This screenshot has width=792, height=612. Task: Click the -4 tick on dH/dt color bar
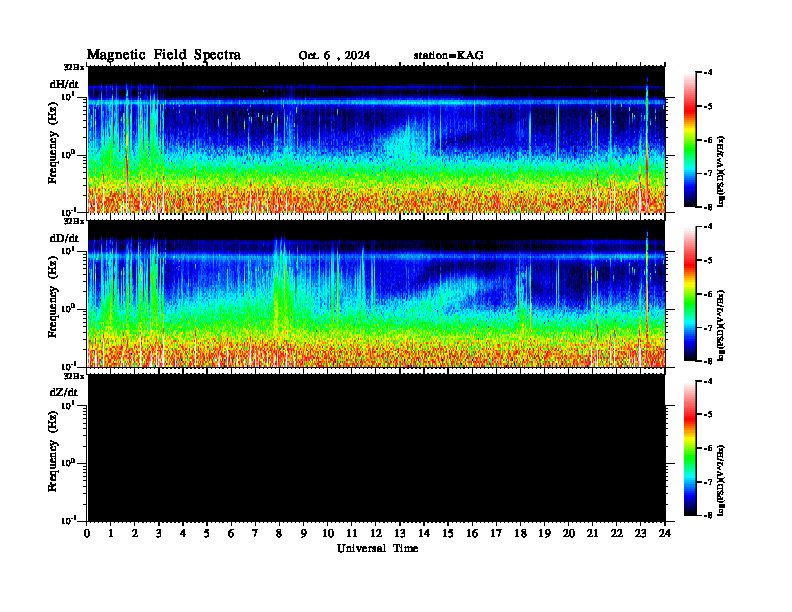(708, 73)
